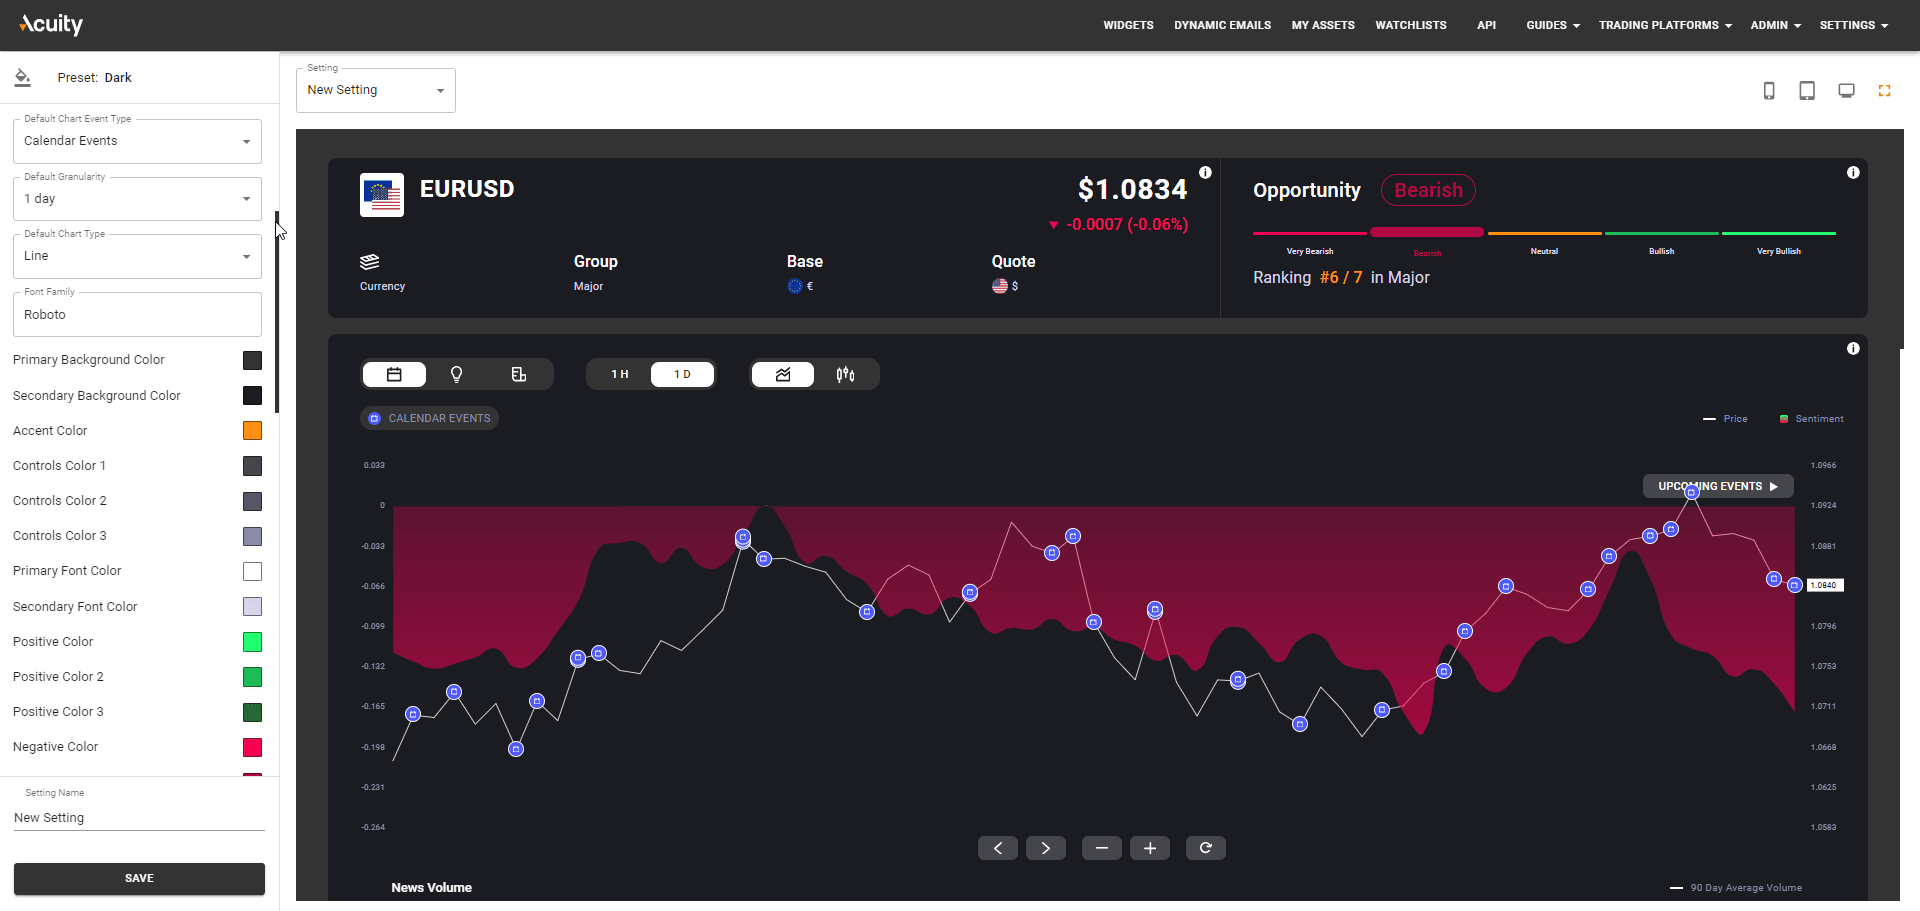Image resolution: width=1920 pixels, height=911 pixels.
Task: Toggle the Sentiment legend in the chart
Action: point(1811,419)
